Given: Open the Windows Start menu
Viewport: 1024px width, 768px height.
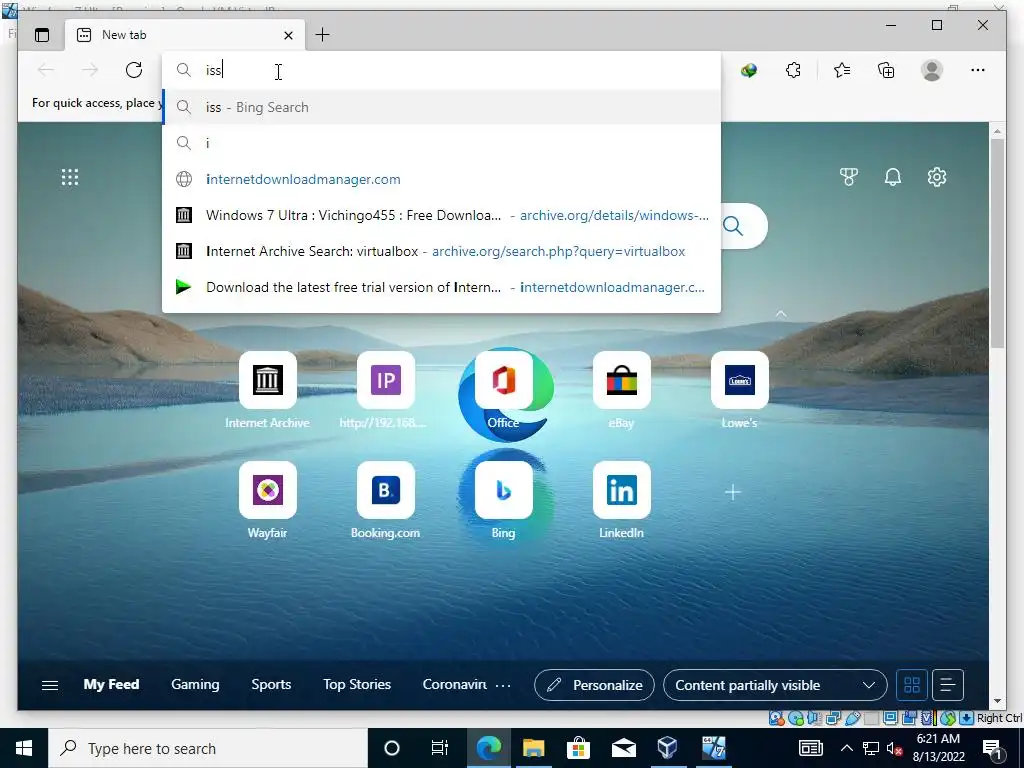Looking at the screenshot, I should click(x=24, y=748).
